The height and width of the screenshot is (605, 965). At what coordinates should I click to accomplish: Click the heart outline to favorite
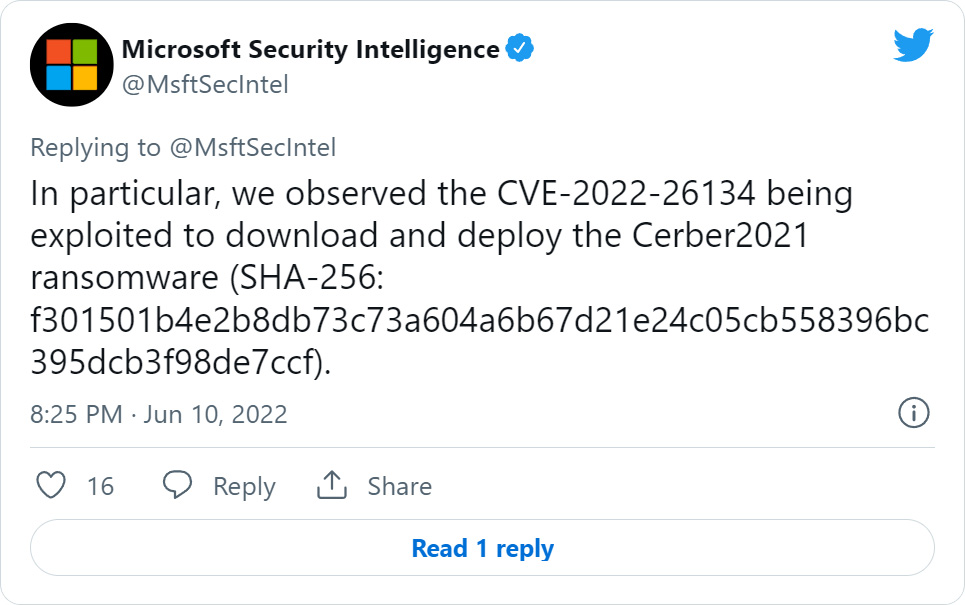(x=52, y=486)
